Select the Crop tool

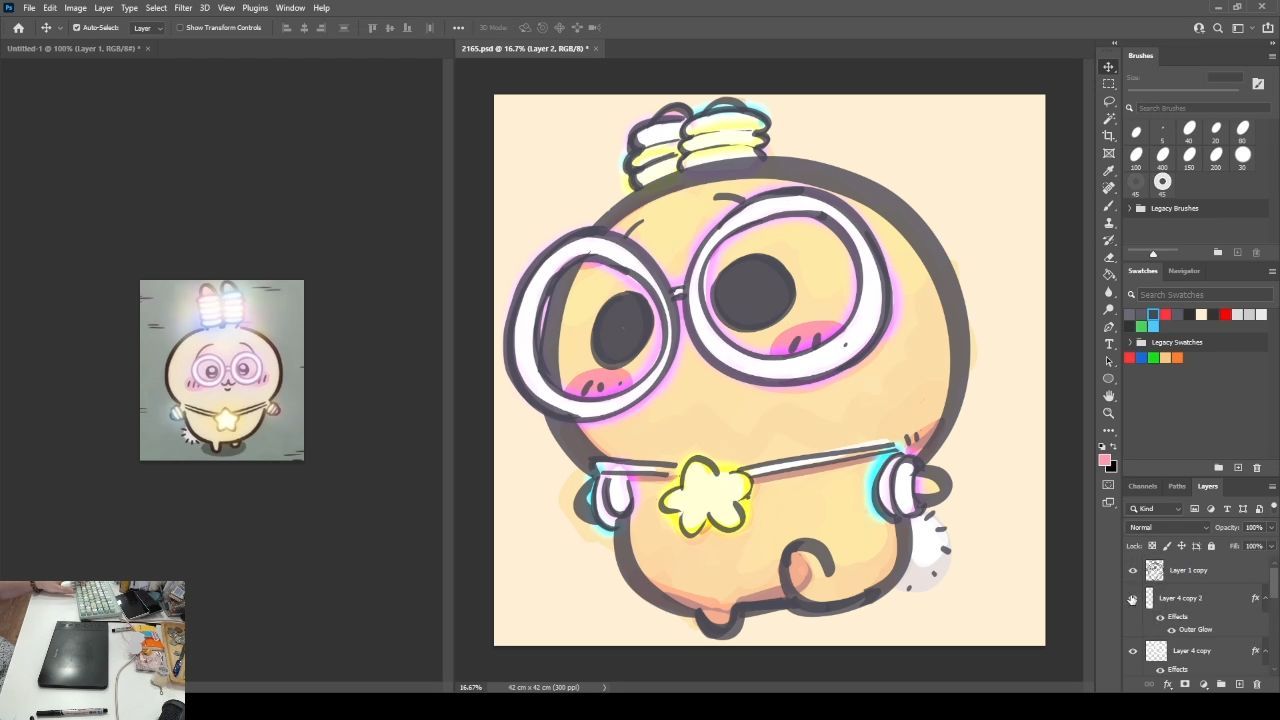[x=1109, y=136]
